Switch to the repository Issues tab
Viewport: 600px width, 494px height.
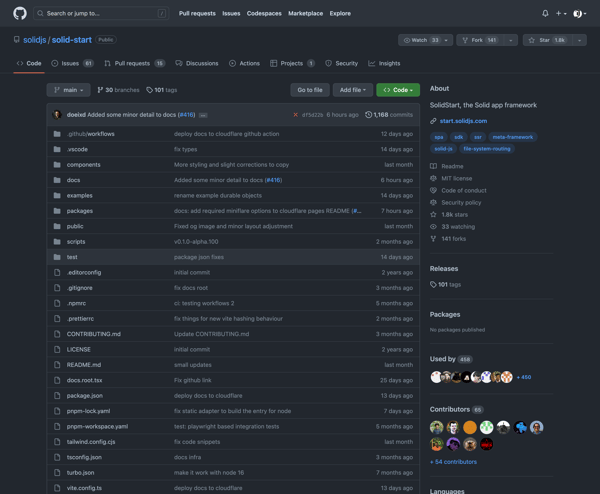tap(72, 64)
